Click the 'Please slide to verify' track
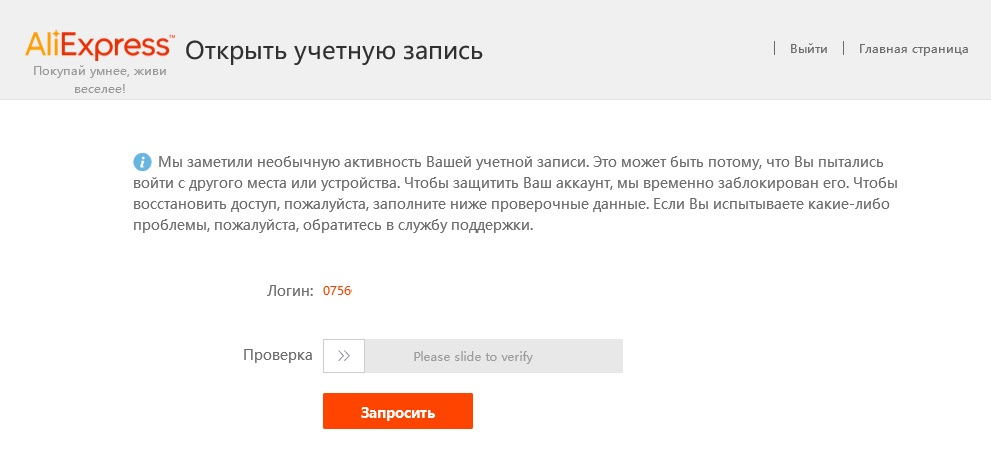The width and height of the screenshot is (991, 449). click(x=473, y=356)
